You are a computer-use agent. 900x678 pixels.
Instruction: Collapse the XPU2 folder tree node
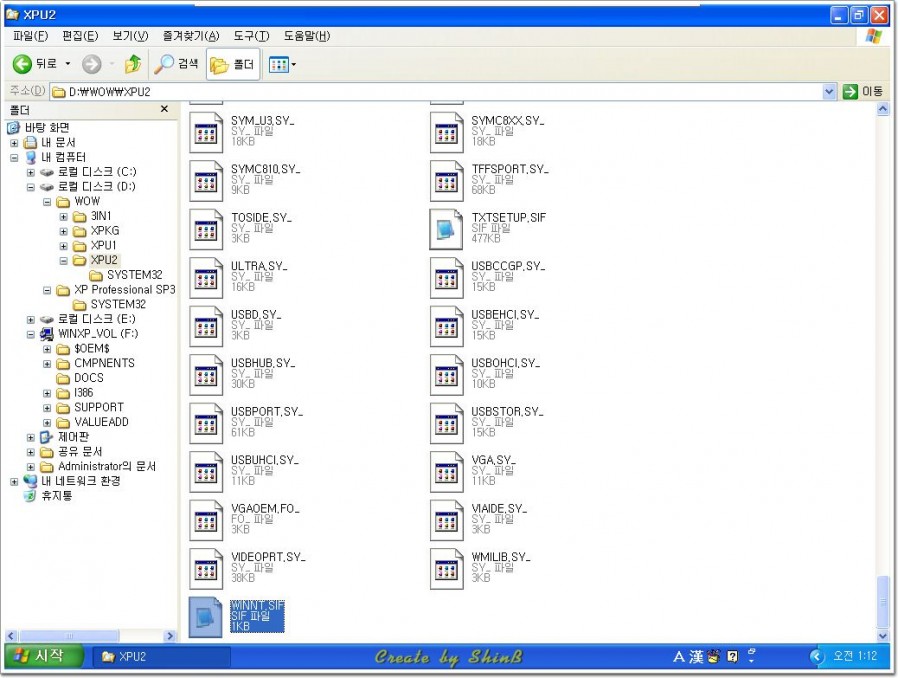(x=64, y=260)
